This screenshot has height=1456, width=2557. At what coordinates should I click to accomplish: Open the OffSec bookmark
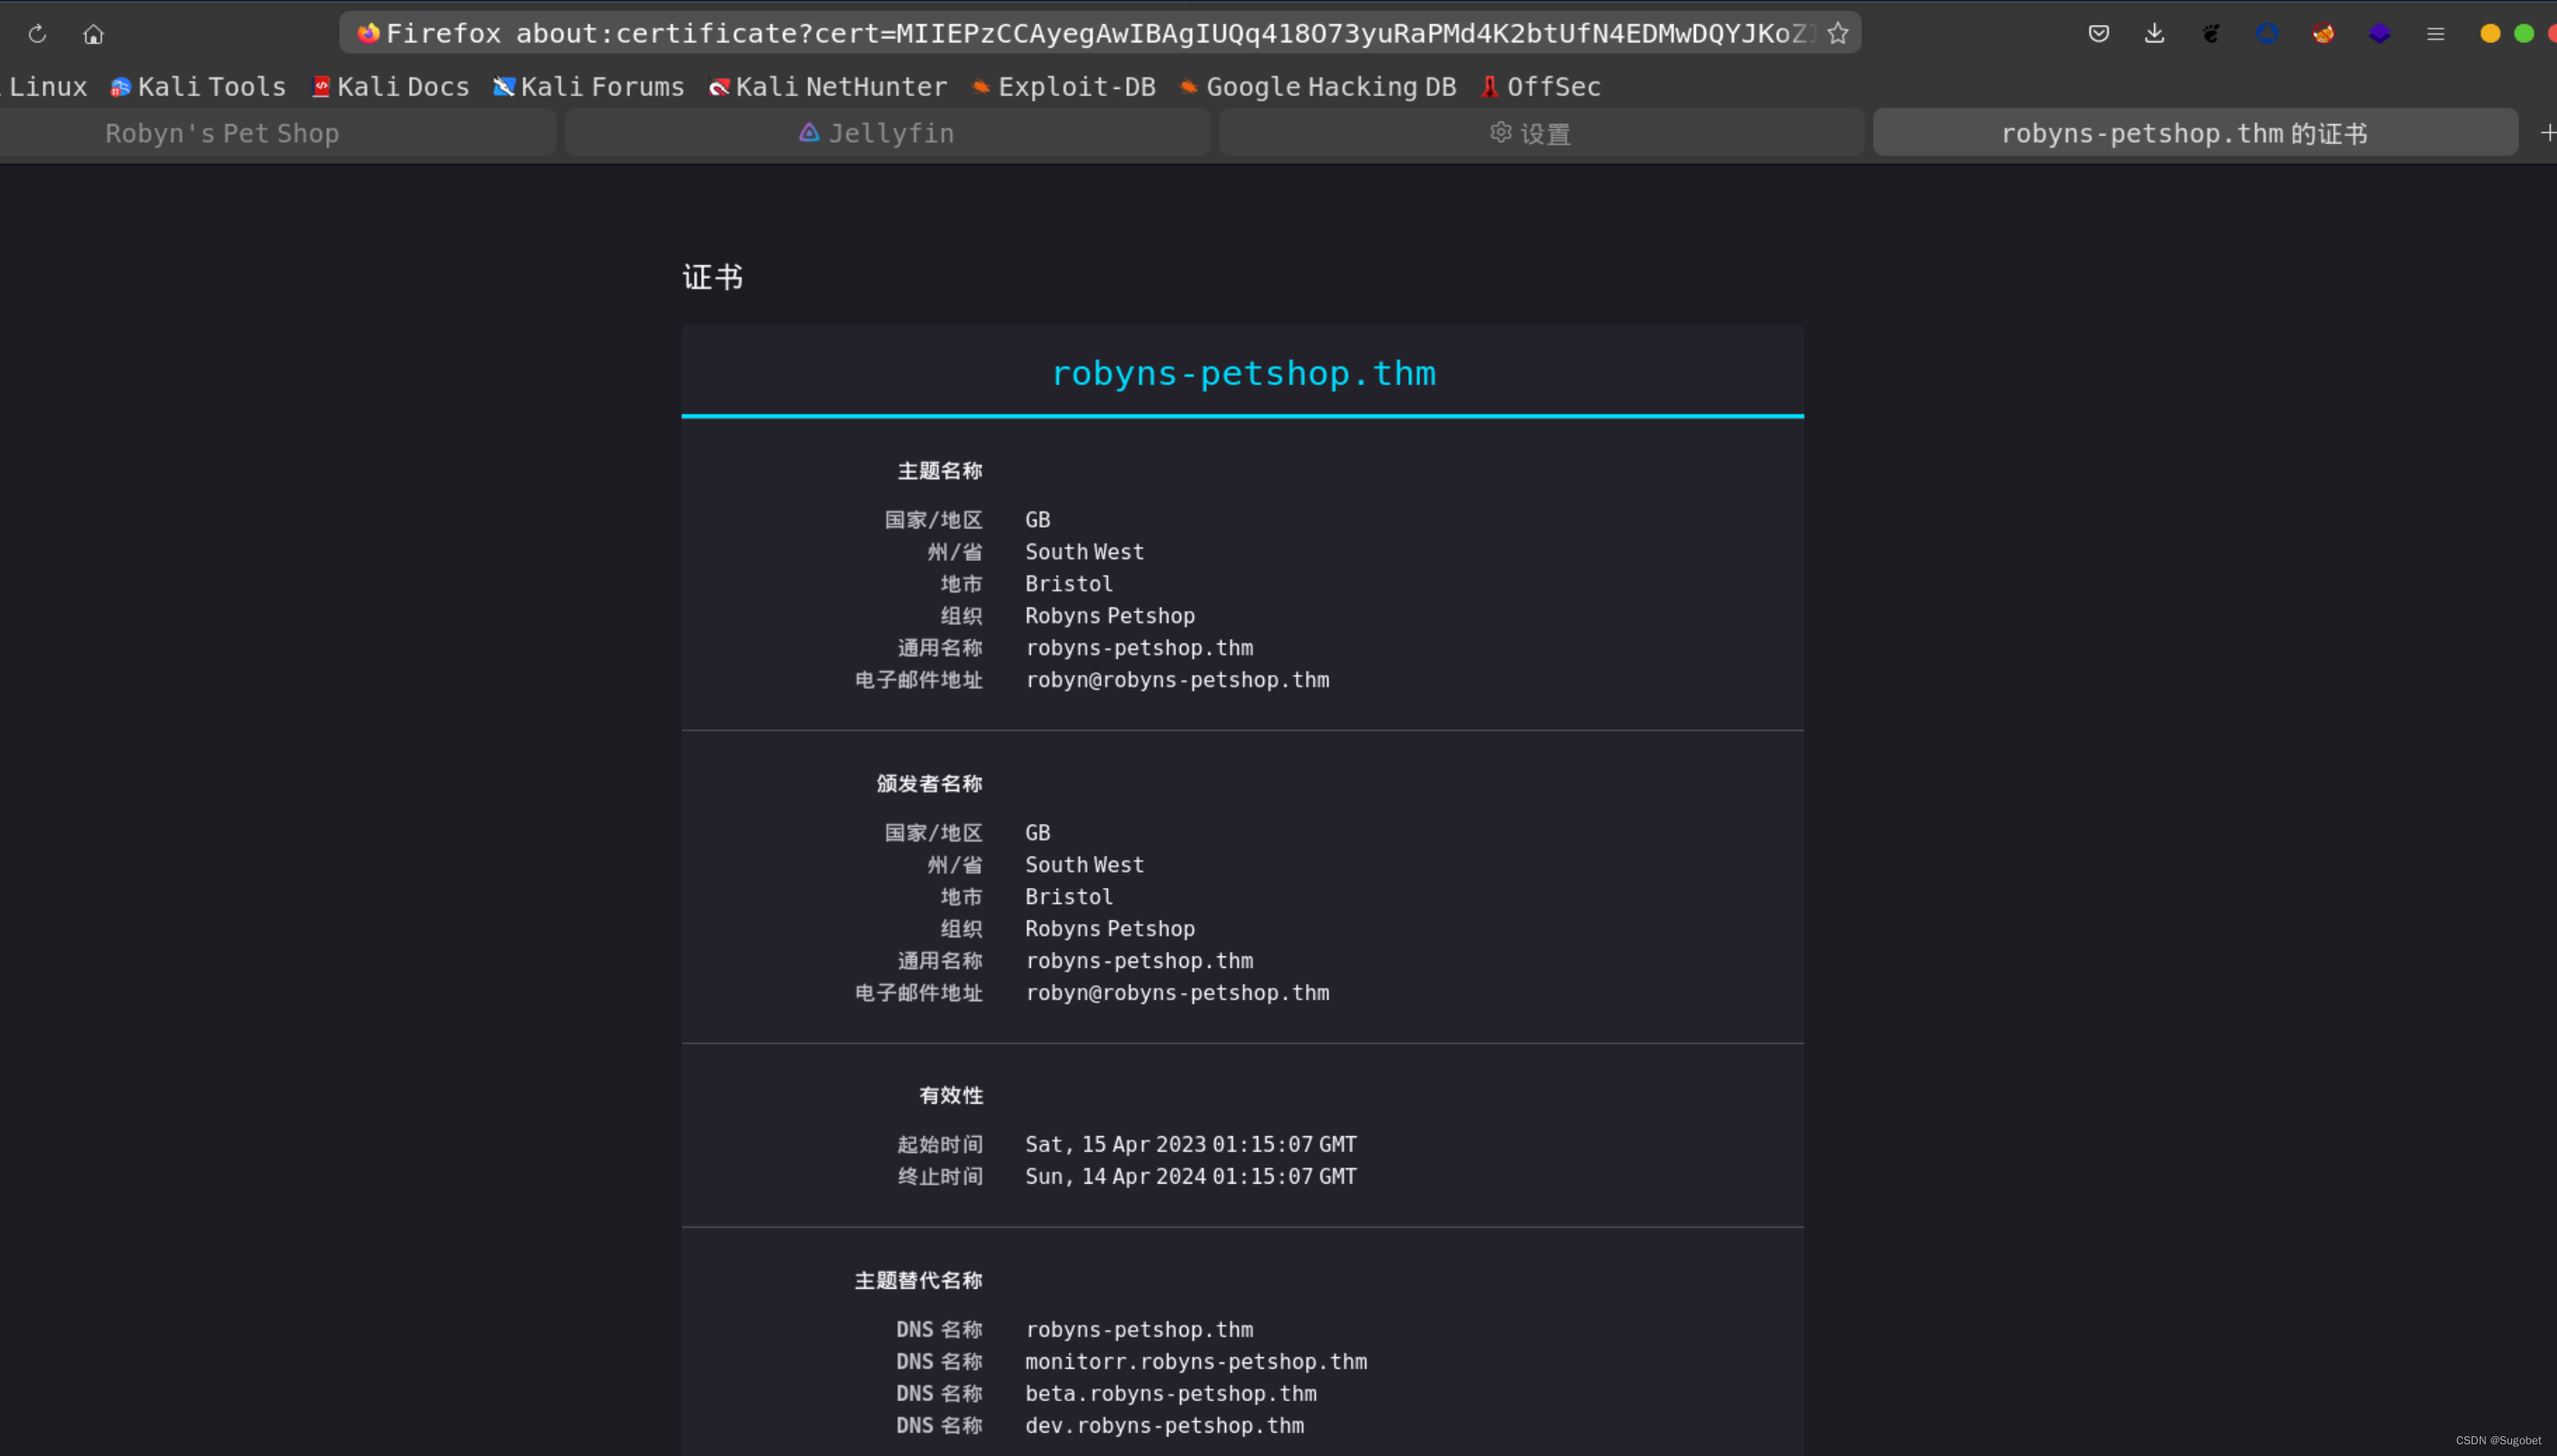pyautogui.click(x=1541, y=87)
